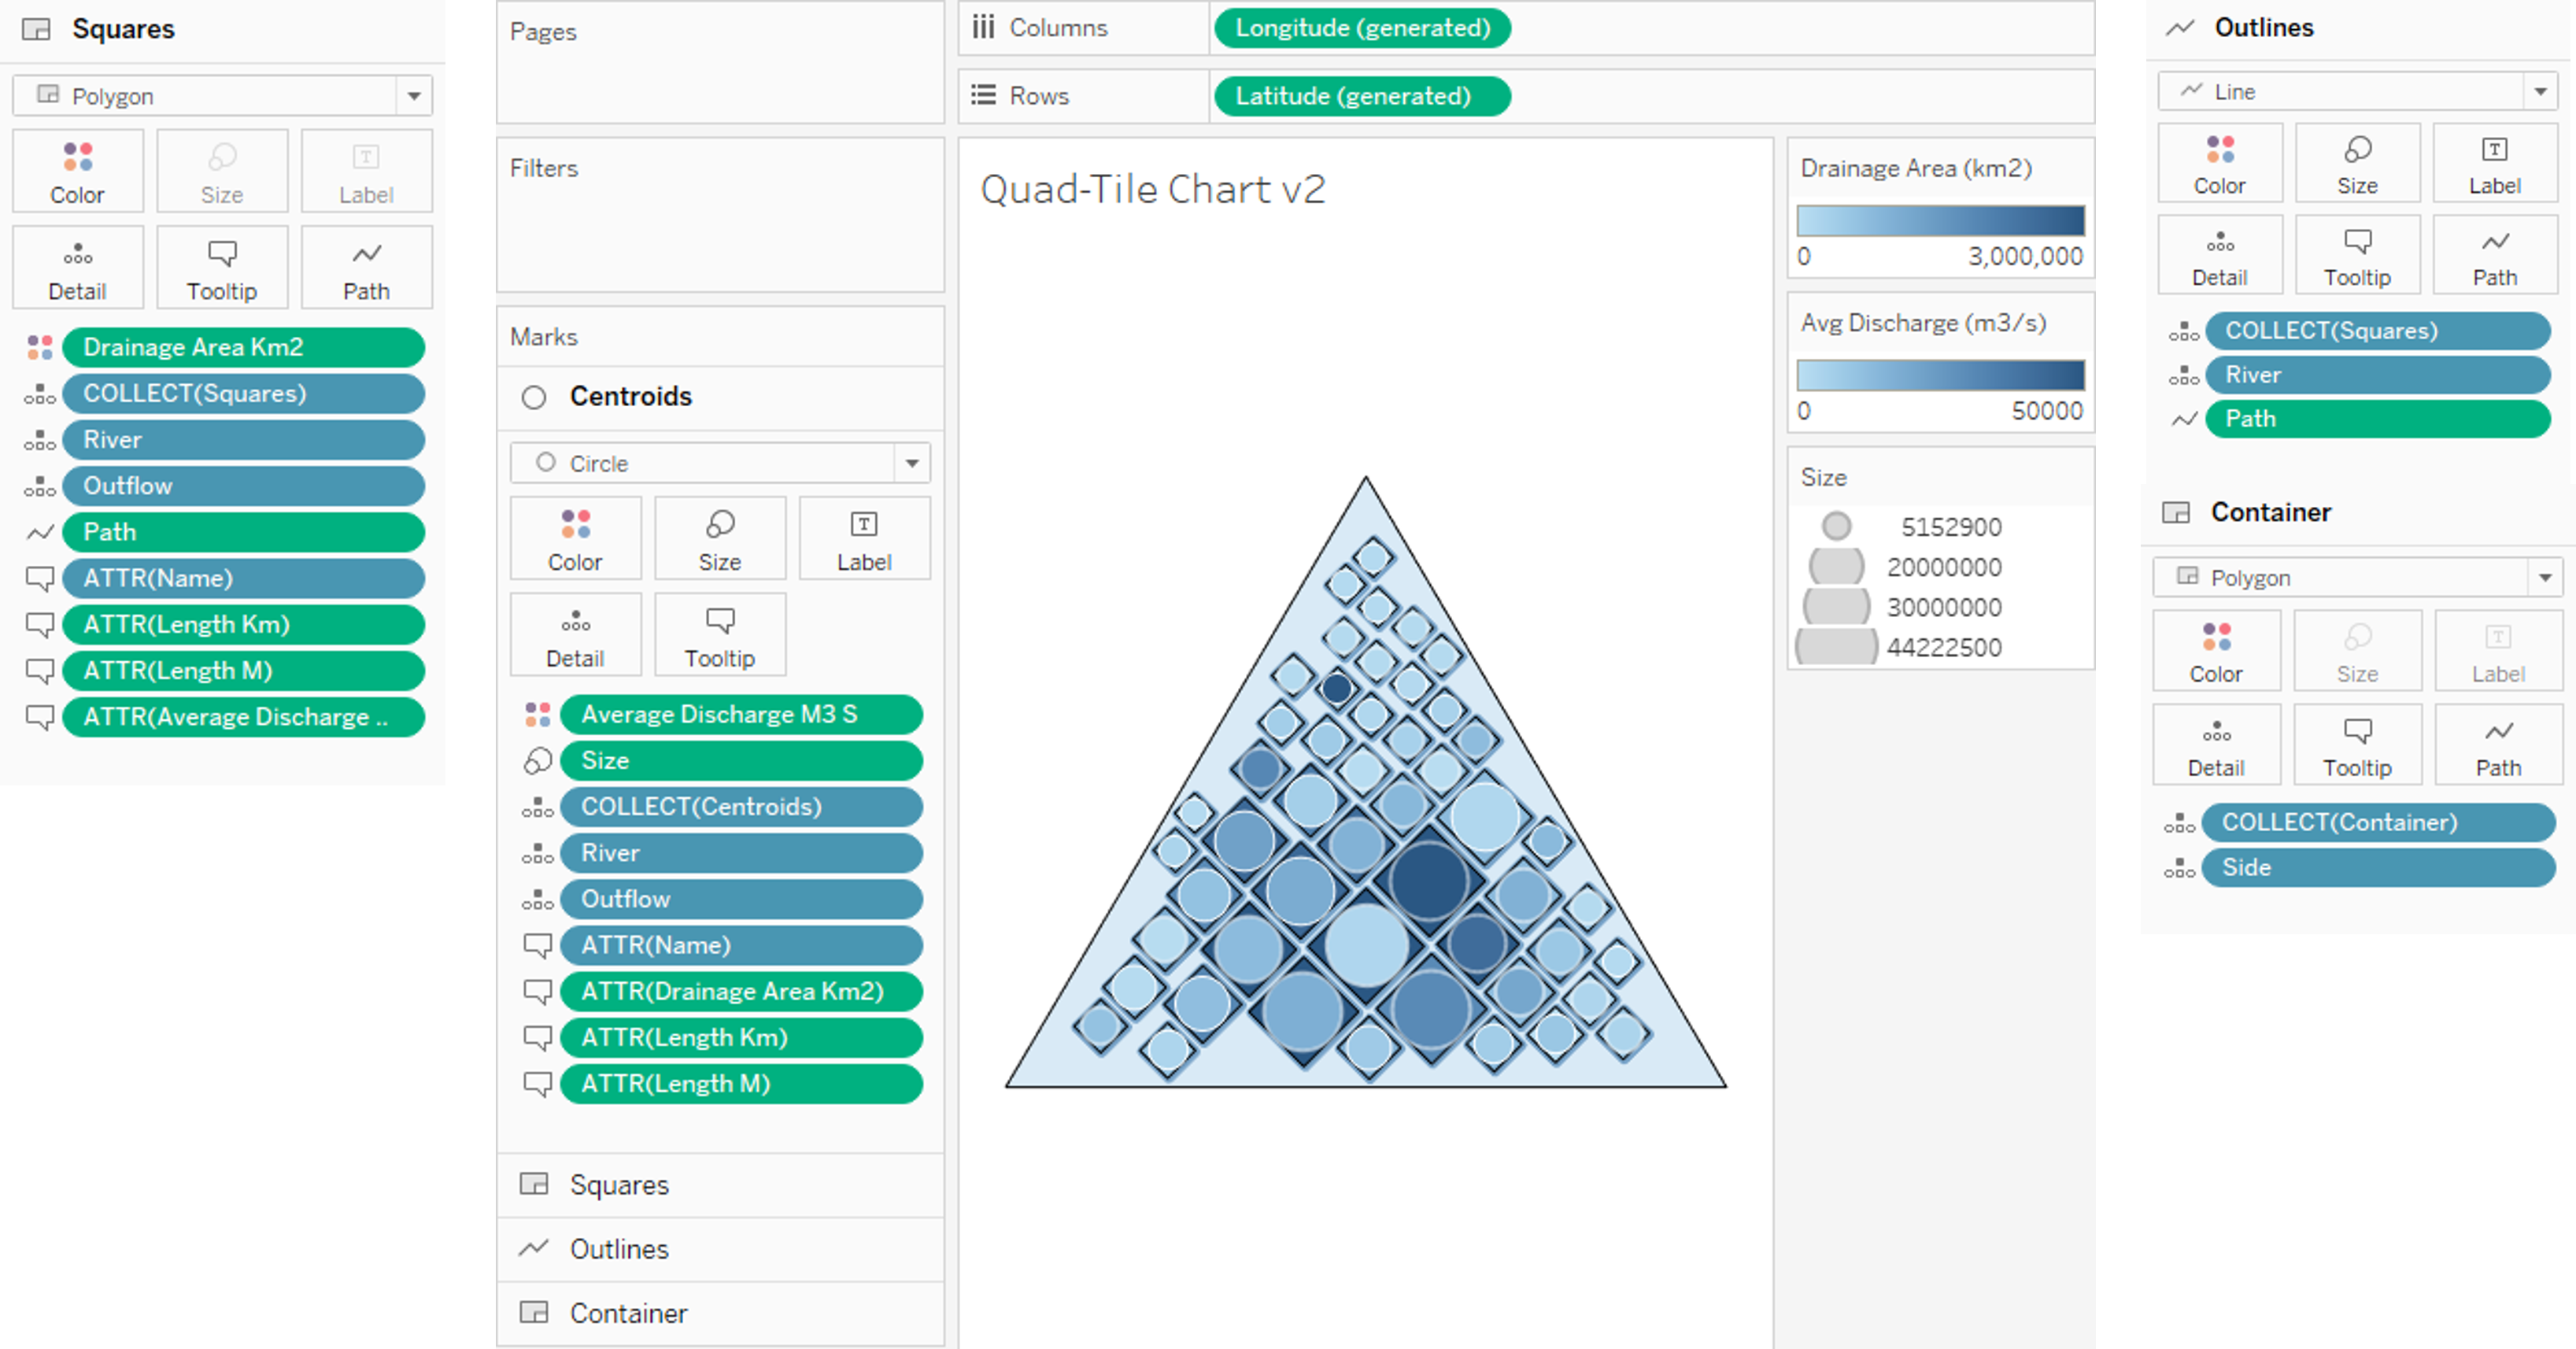This screenshot has height=1349, width=2576.
Task: Click Color card in Squares marks panel
Action: coord(77,171)
